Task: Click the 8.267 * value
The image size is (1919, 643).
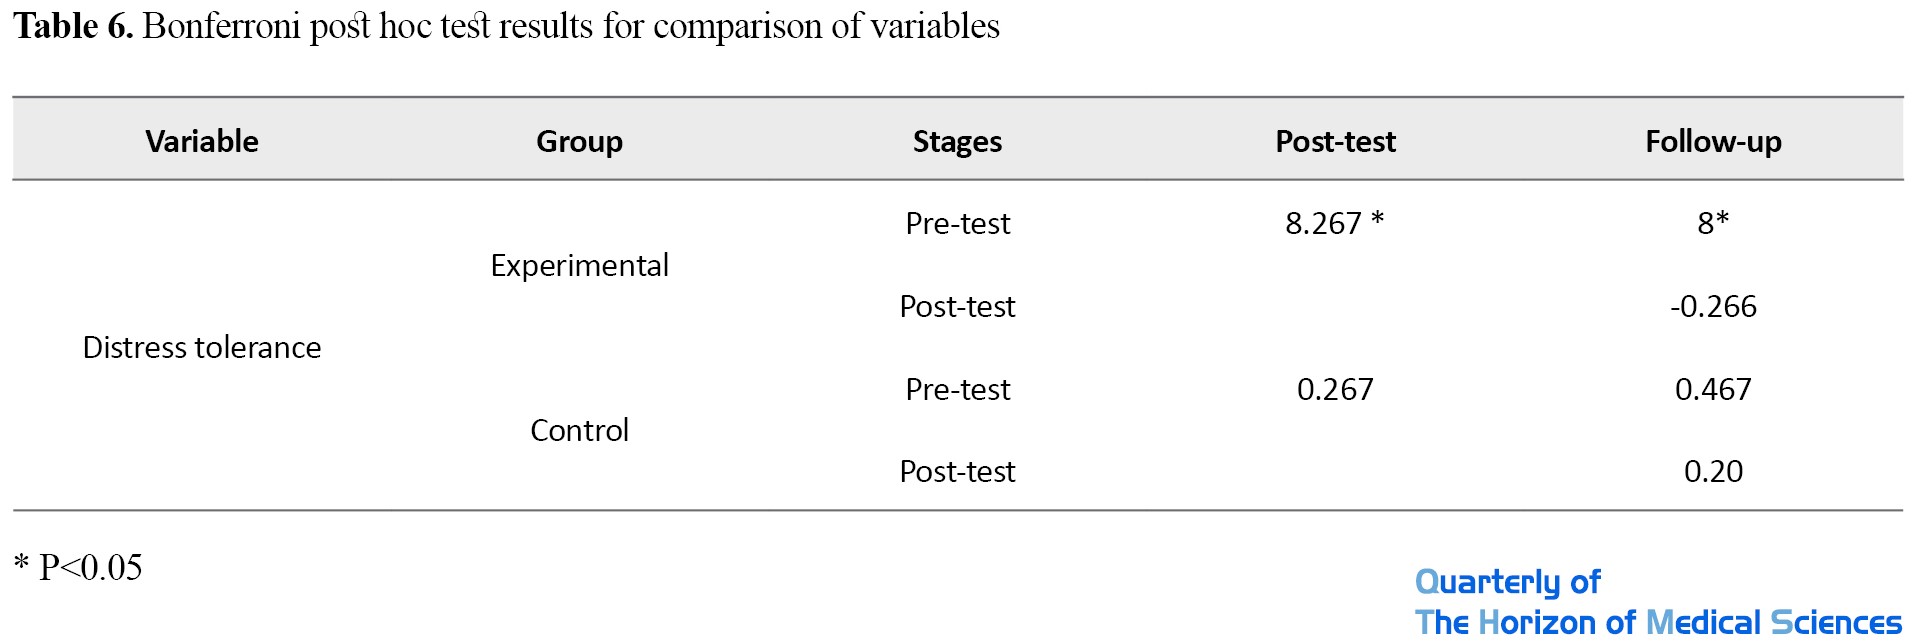Action: [x=1335, y=223]
